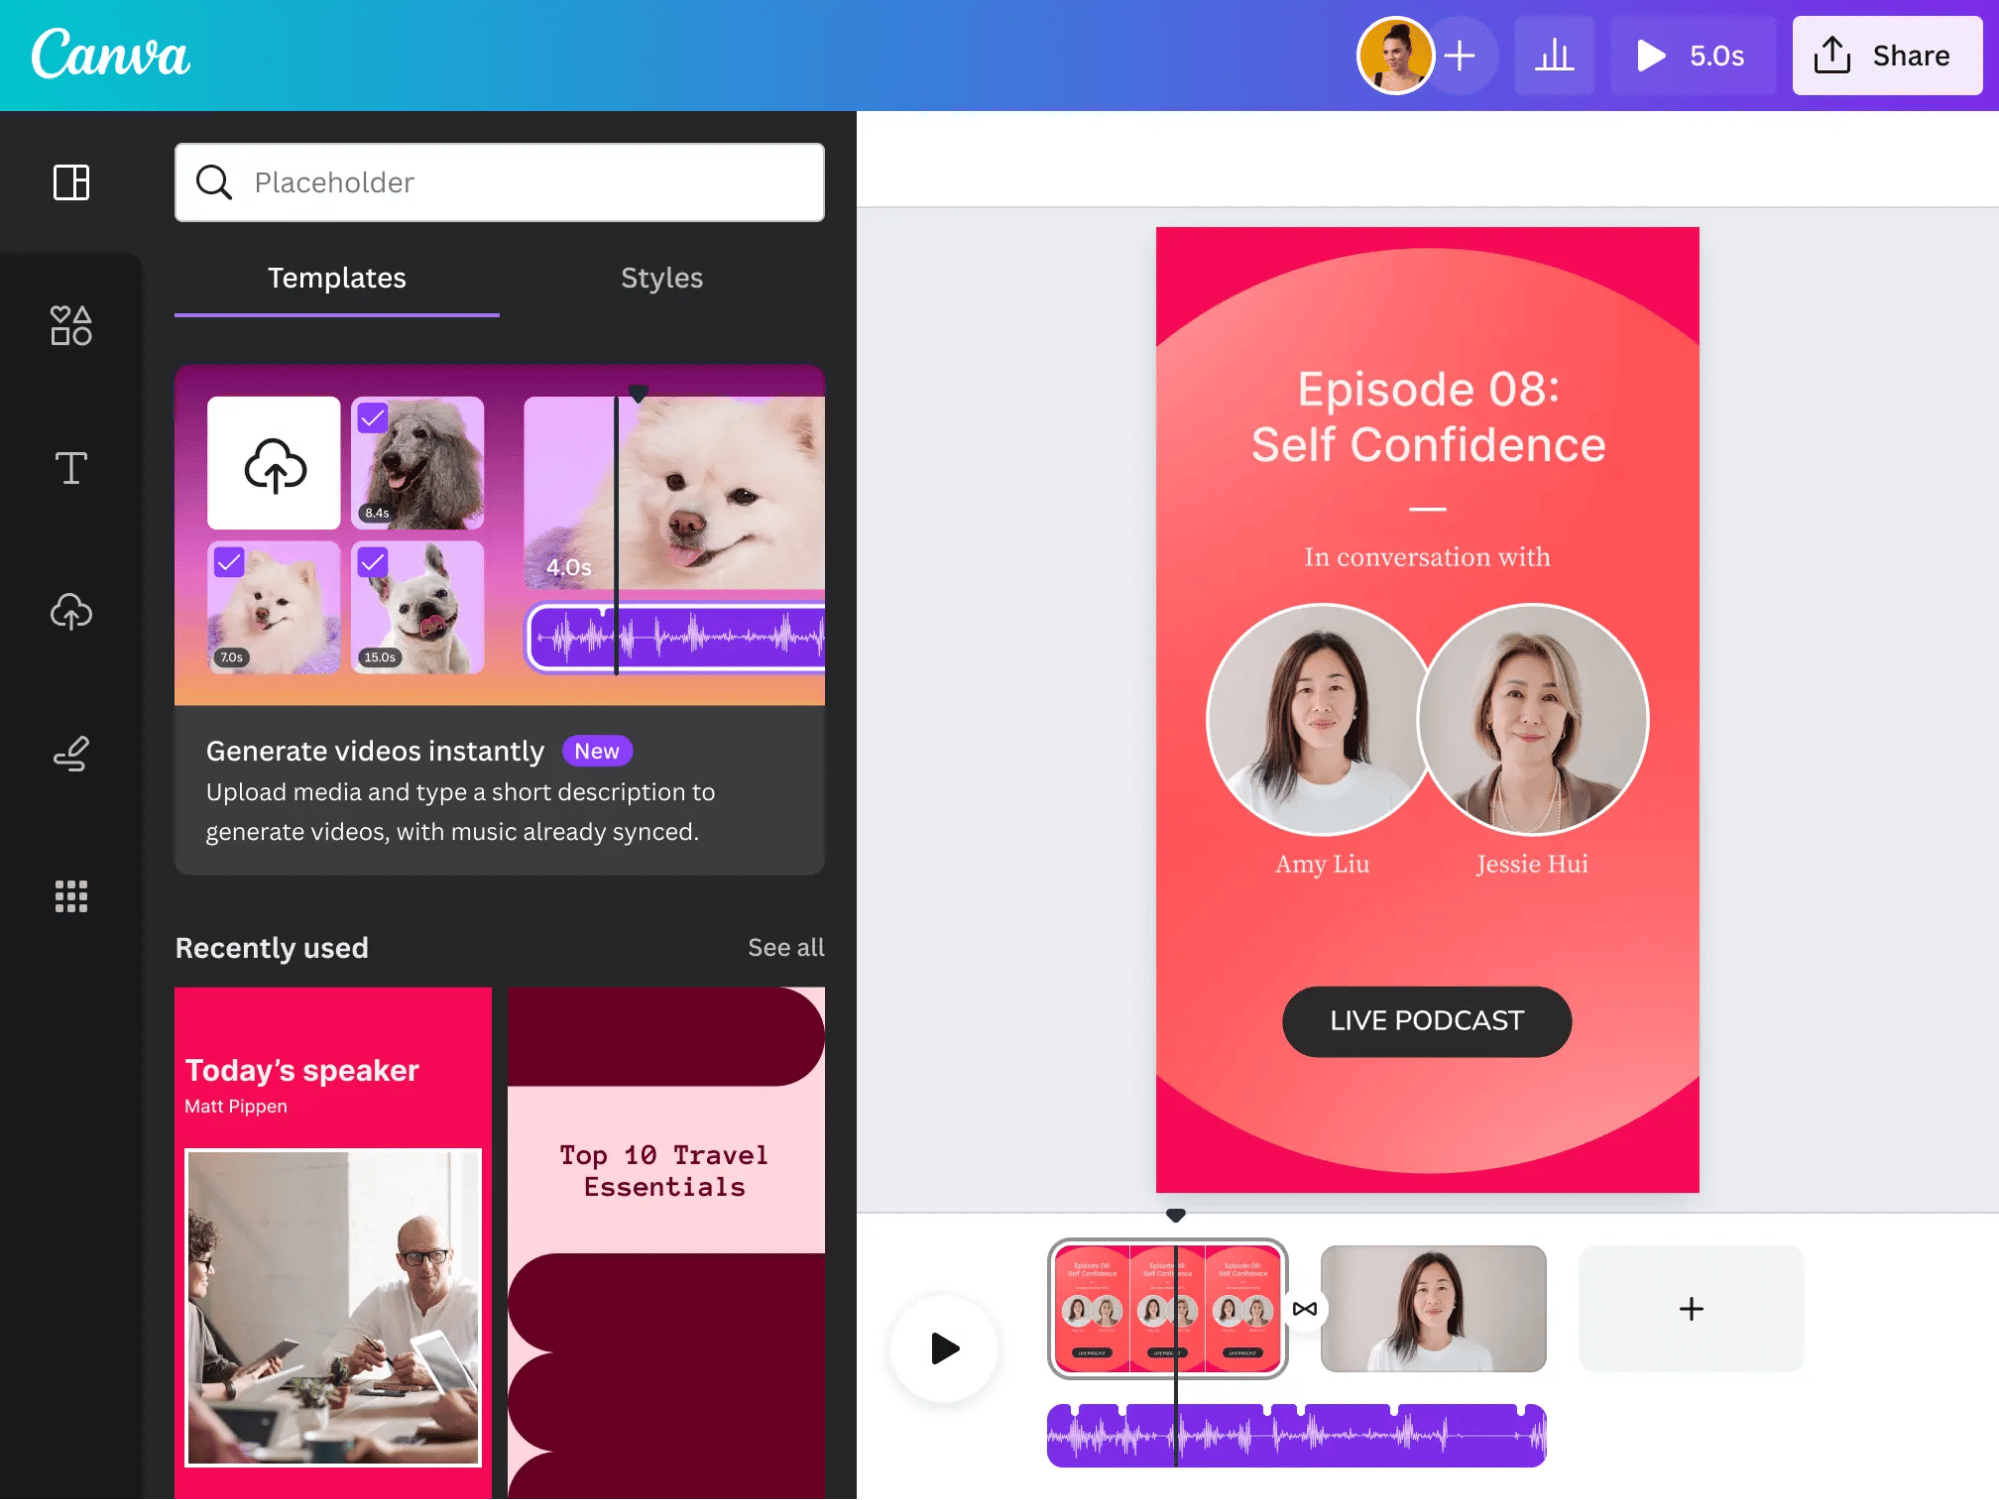Click the Hide/Show panels icon top-left
1999x1500 pixels.
(x=71, y=181)
